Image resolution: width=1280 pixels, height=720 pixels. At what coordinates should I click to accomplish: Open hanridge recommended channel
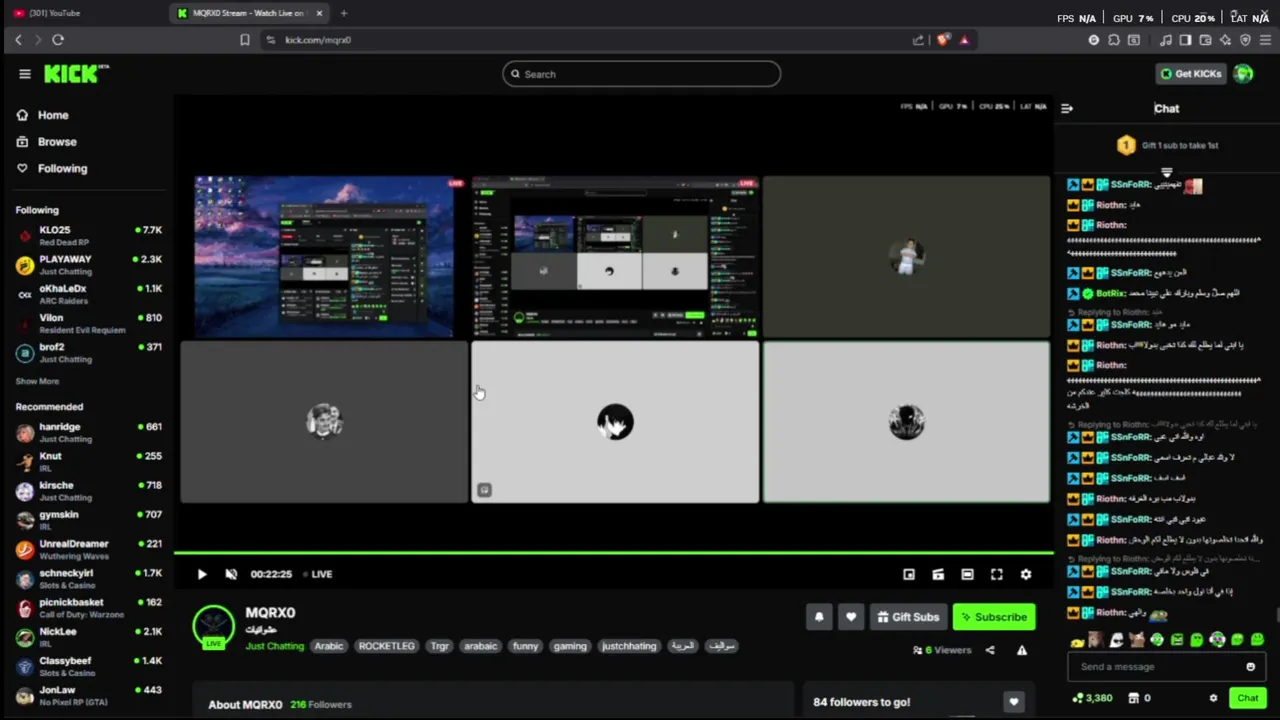click(x=88, y=432)
